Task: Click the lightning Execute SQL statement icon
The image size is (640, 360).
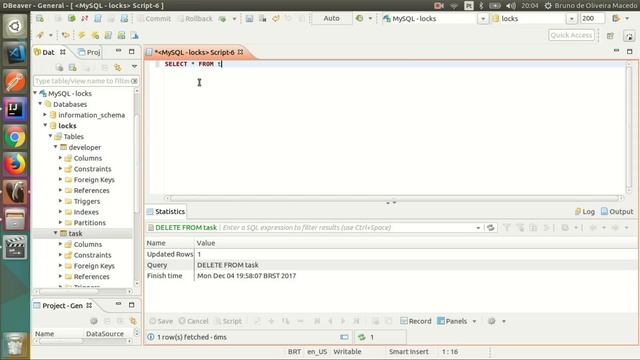Action: (x=82, y=36)
